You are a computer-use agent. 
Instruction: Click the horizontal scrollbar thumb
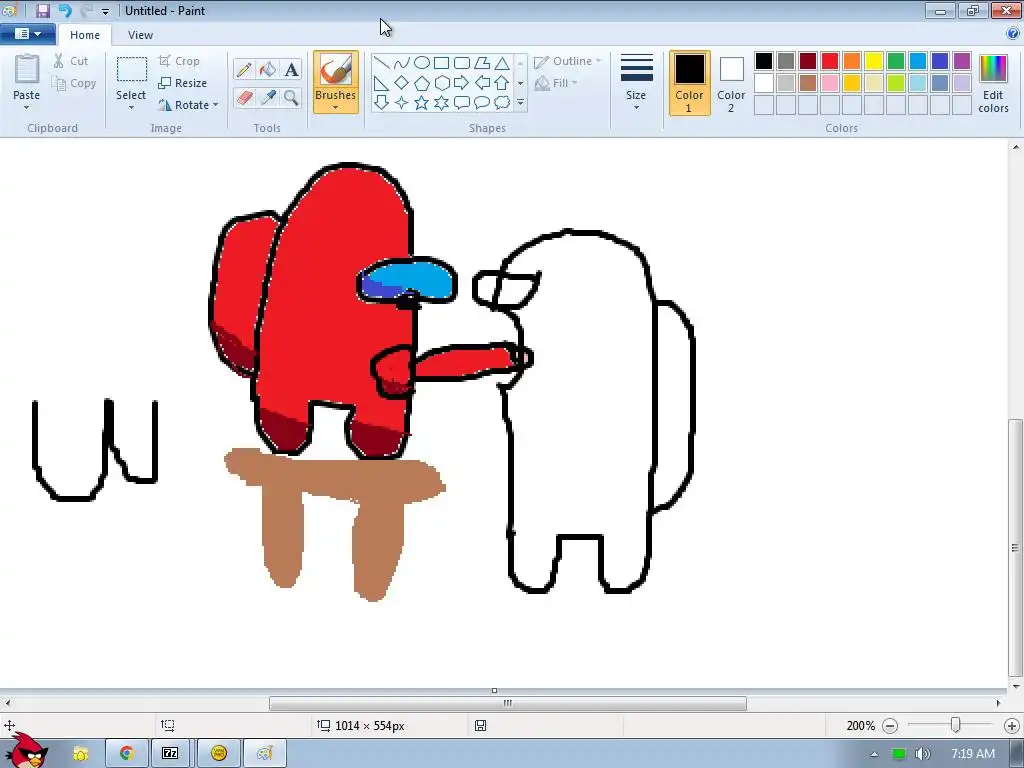click(x=507, y=703)
